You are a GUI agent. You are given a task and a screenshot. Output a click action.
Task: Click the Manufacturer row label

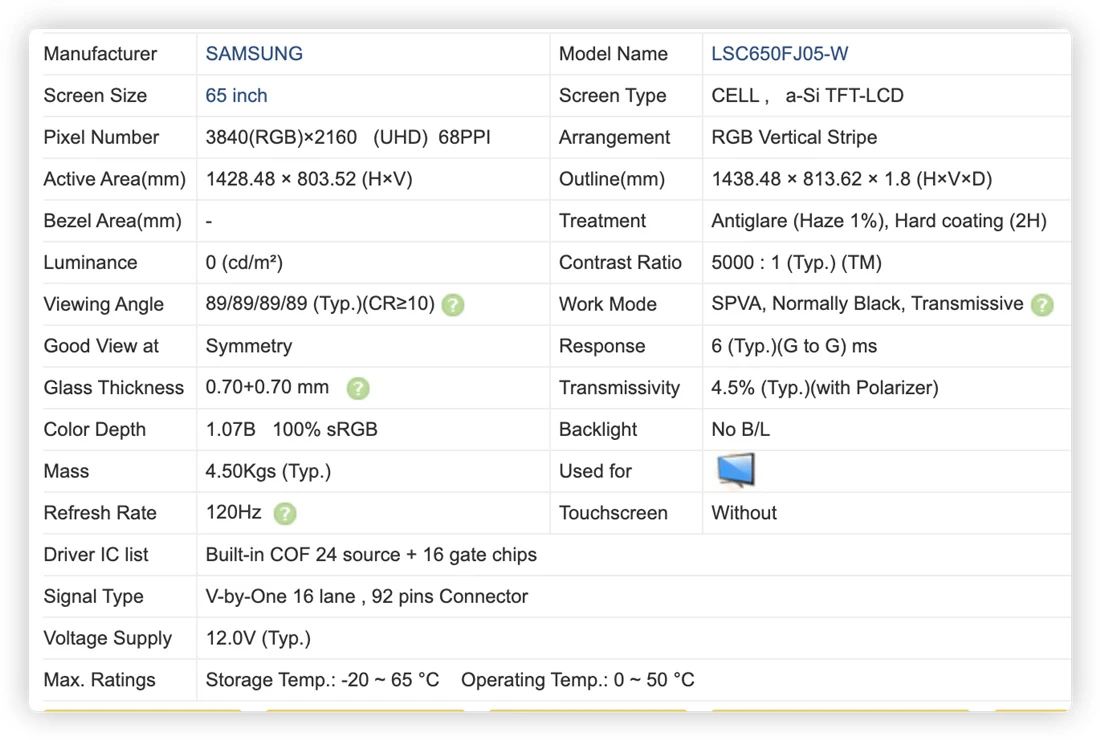tap(100, 54)
